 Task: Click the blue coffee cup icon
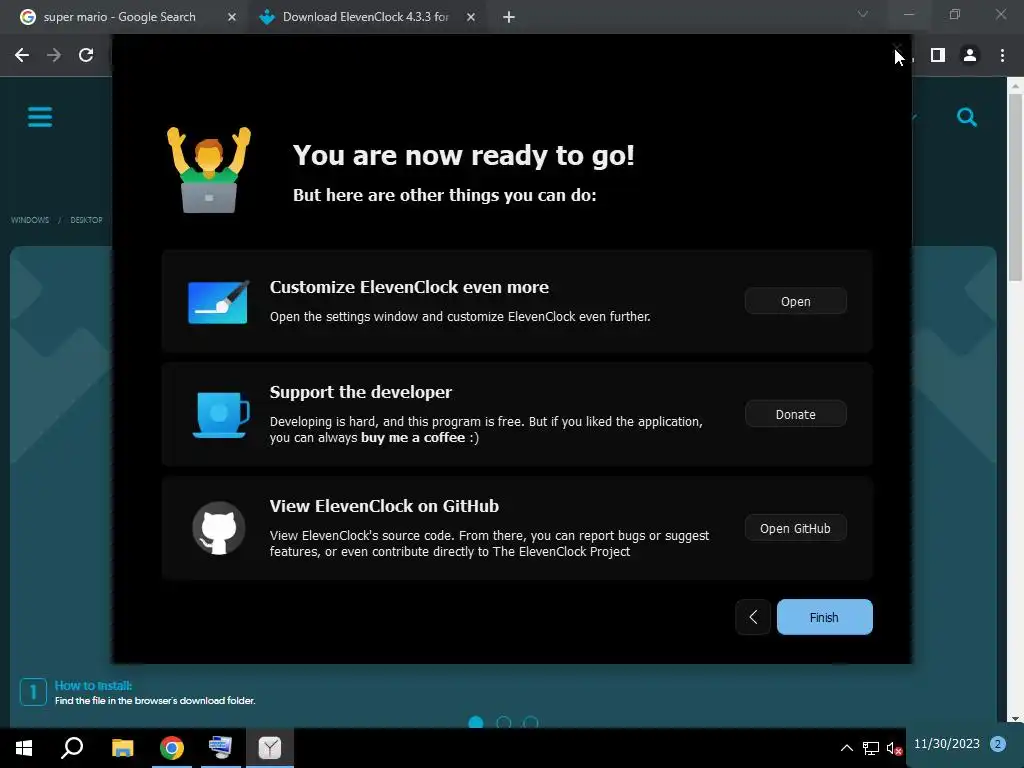pyautogui.click(x=221, y=415)
